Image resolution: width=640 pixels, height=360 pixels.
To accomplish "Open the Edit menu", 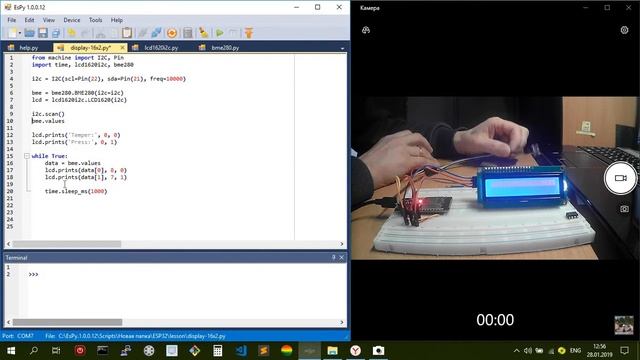I will click(29, 20).
